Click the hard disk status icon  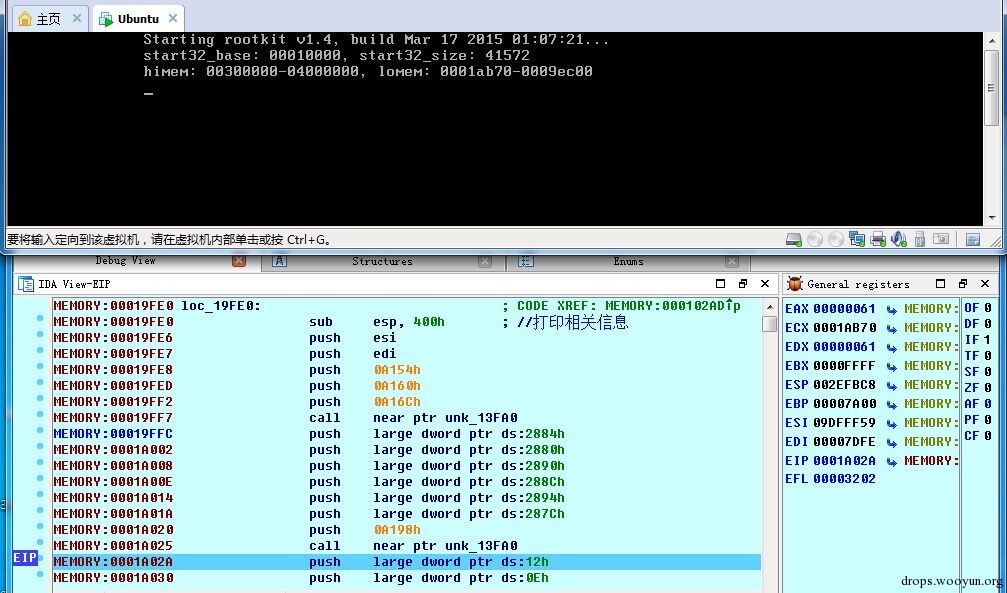point(794,240)
